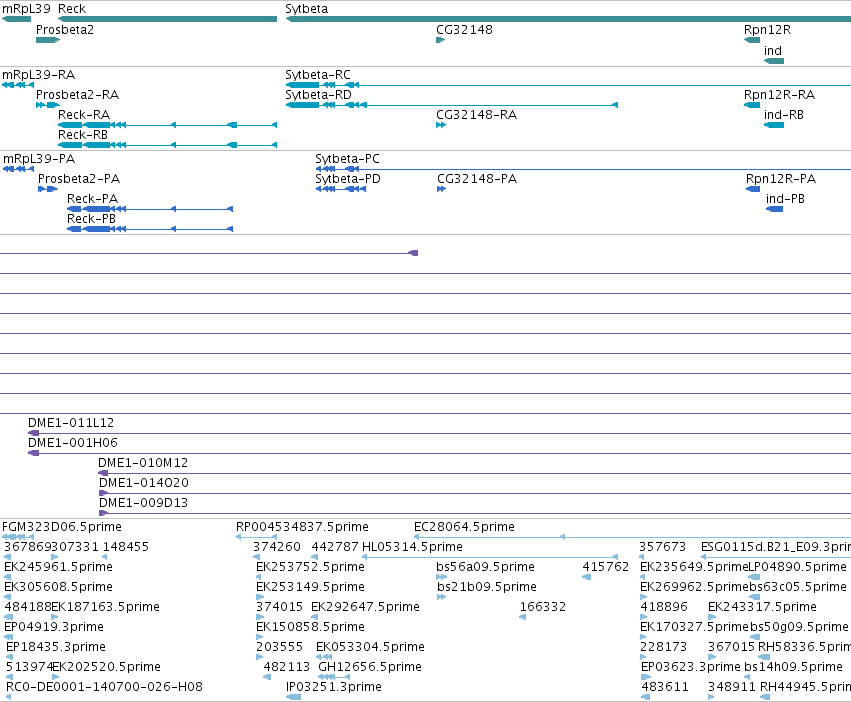Select transcript Reck-RA
The height and width of the screenshot is (702, 851).
click(84, 115)
